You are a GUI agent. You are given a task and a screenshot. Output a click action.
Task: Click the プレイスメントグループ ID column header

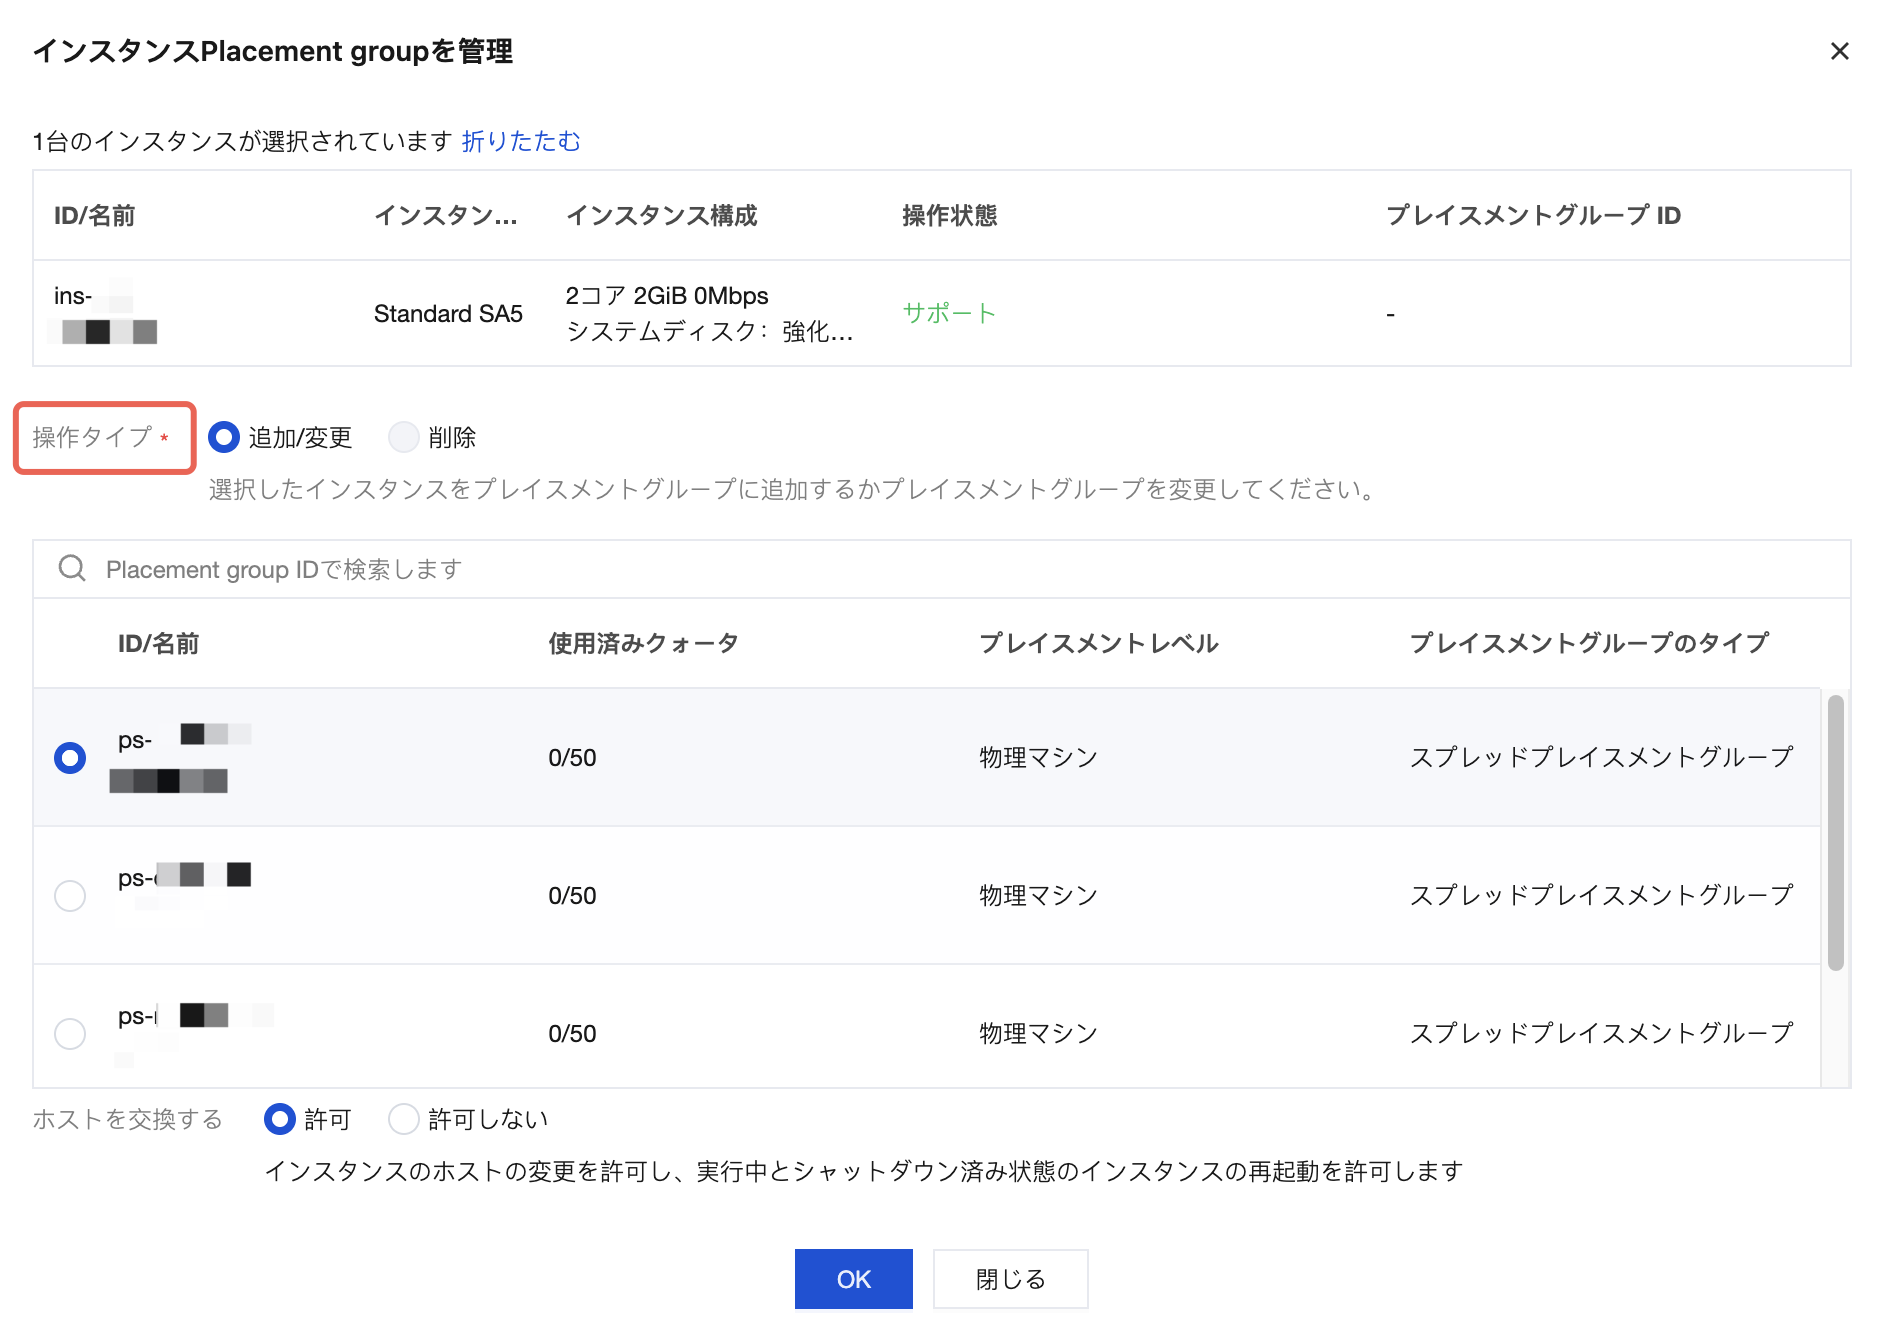[x=1533, y=215]
